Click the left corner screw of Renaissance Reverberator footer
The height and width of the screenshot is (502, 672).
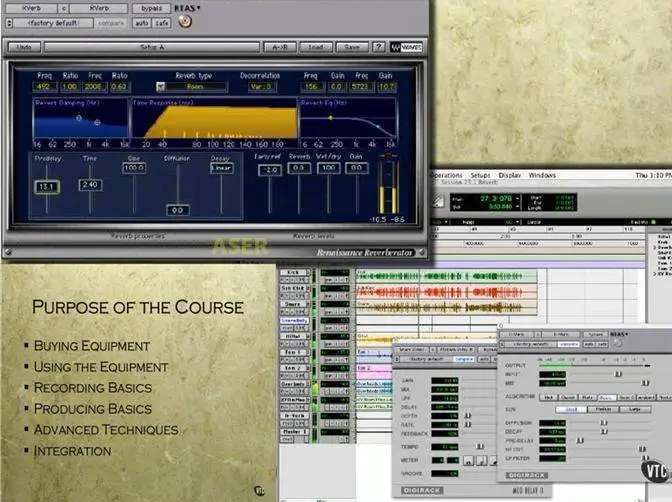click(8, 252)
